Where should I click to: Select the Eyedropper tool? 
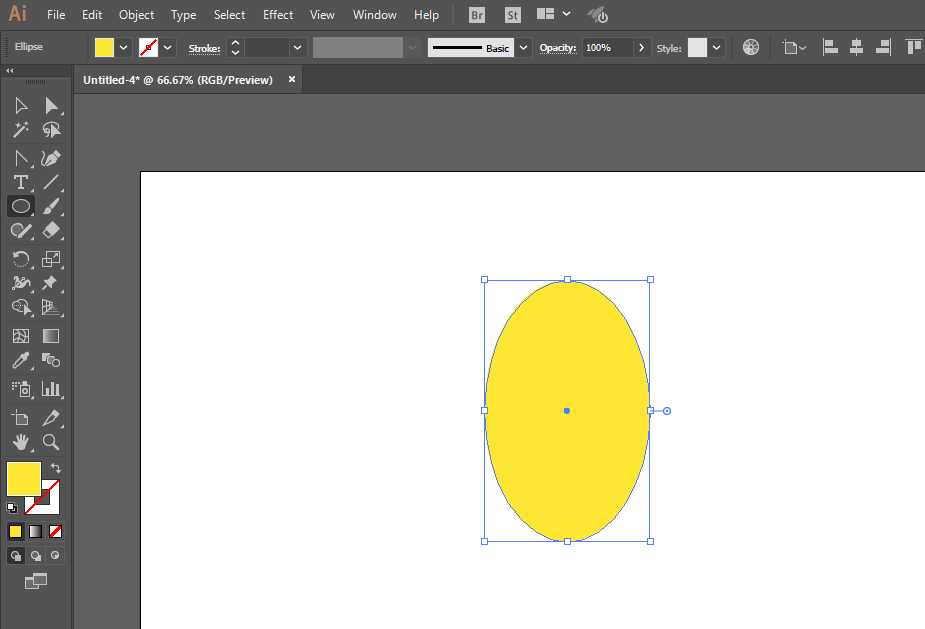tap(20, 361)
